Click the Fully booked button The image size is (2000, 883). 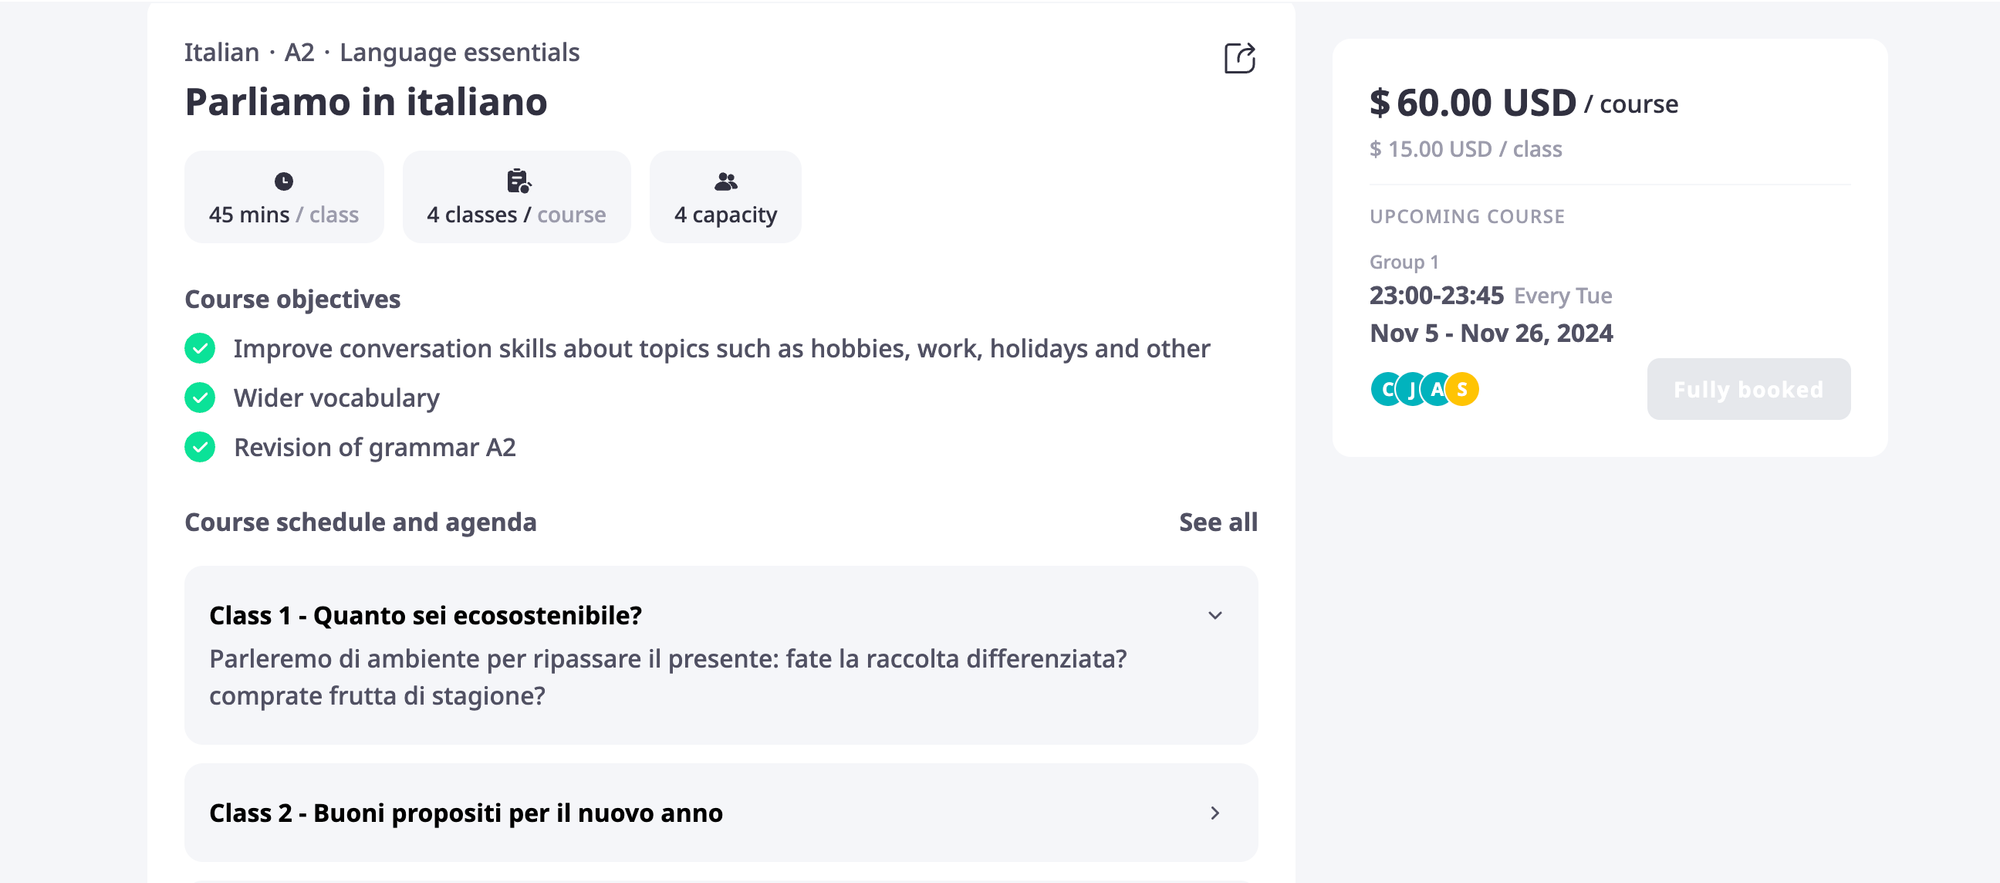click(x=1748, y=389)
